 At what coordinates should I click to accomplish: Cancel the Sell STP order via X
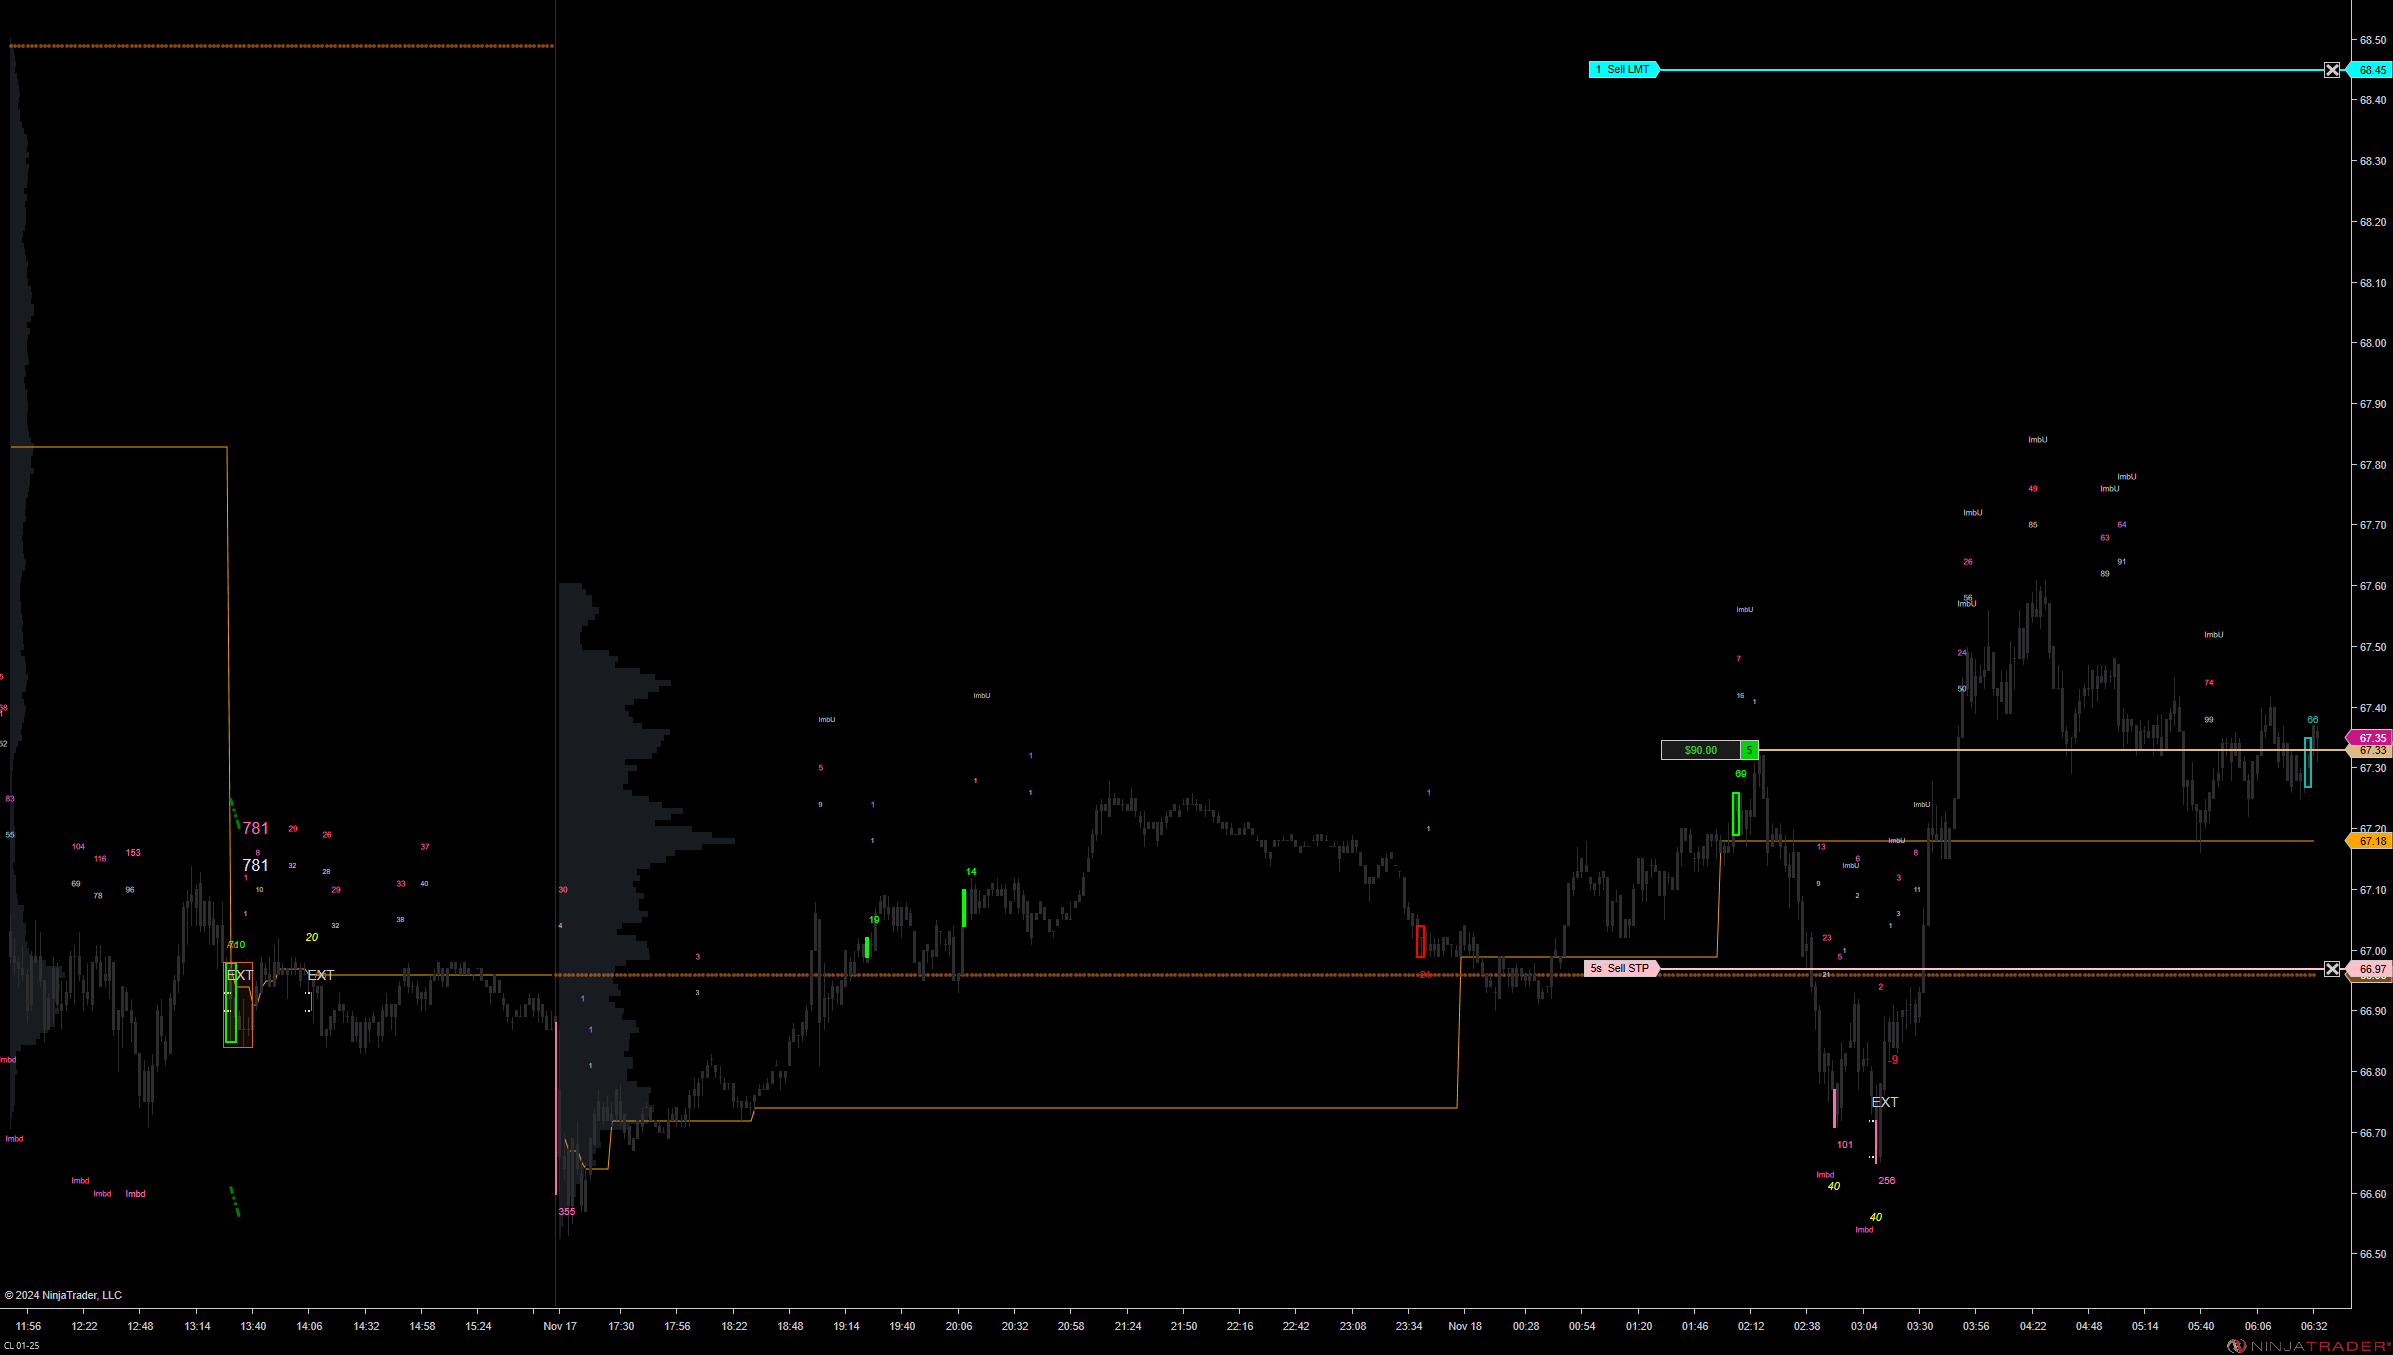click(2332, 969)
